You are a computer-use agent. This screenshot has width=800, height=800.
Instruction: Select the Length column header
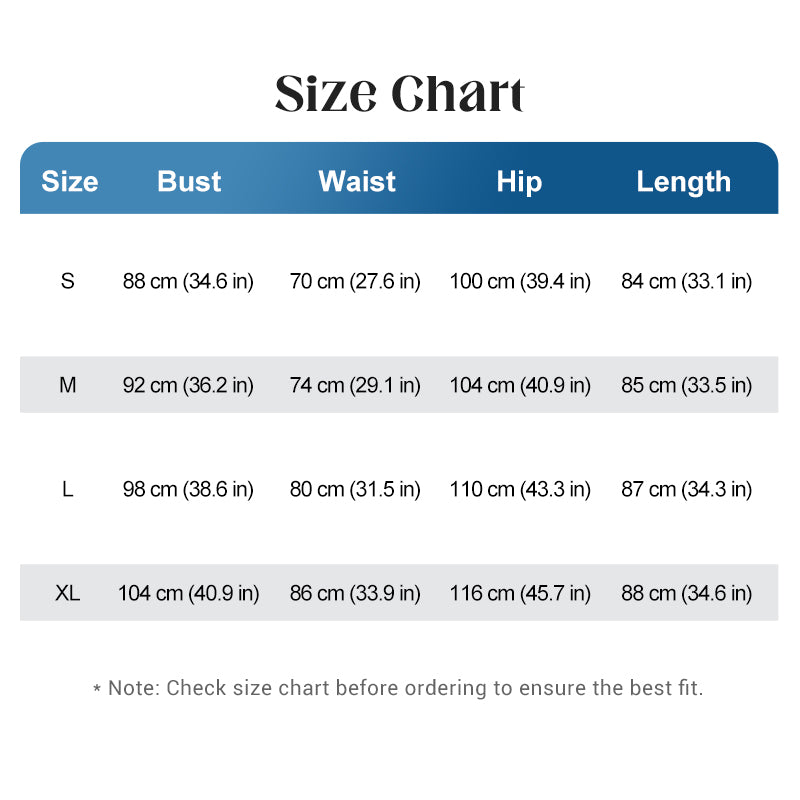(684, 182)
